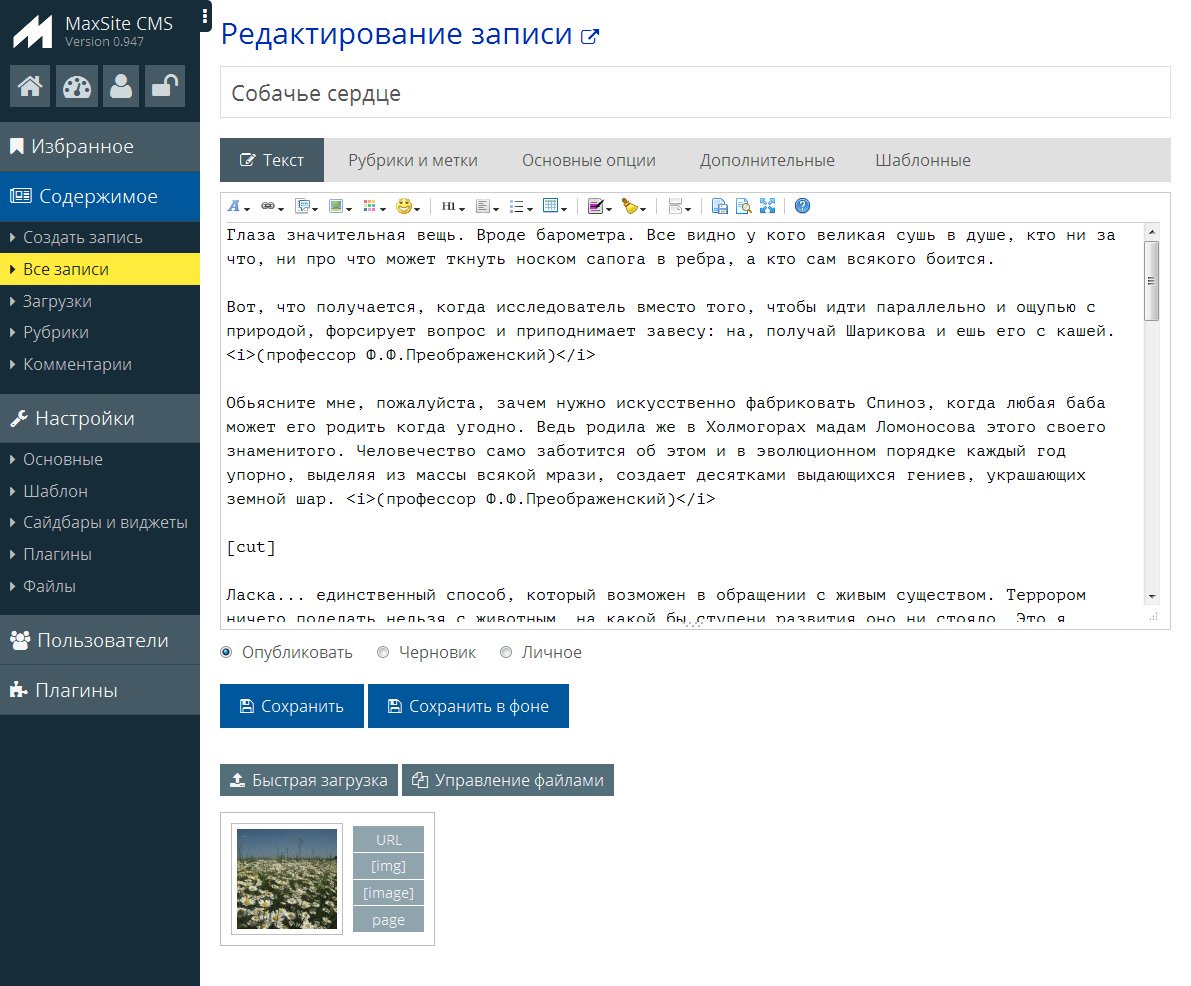This screenshot has width=1191, height=986.
Task: Switch to the Рубрики и метки tab
Action: pyautogui.click(x=412, y=160)
